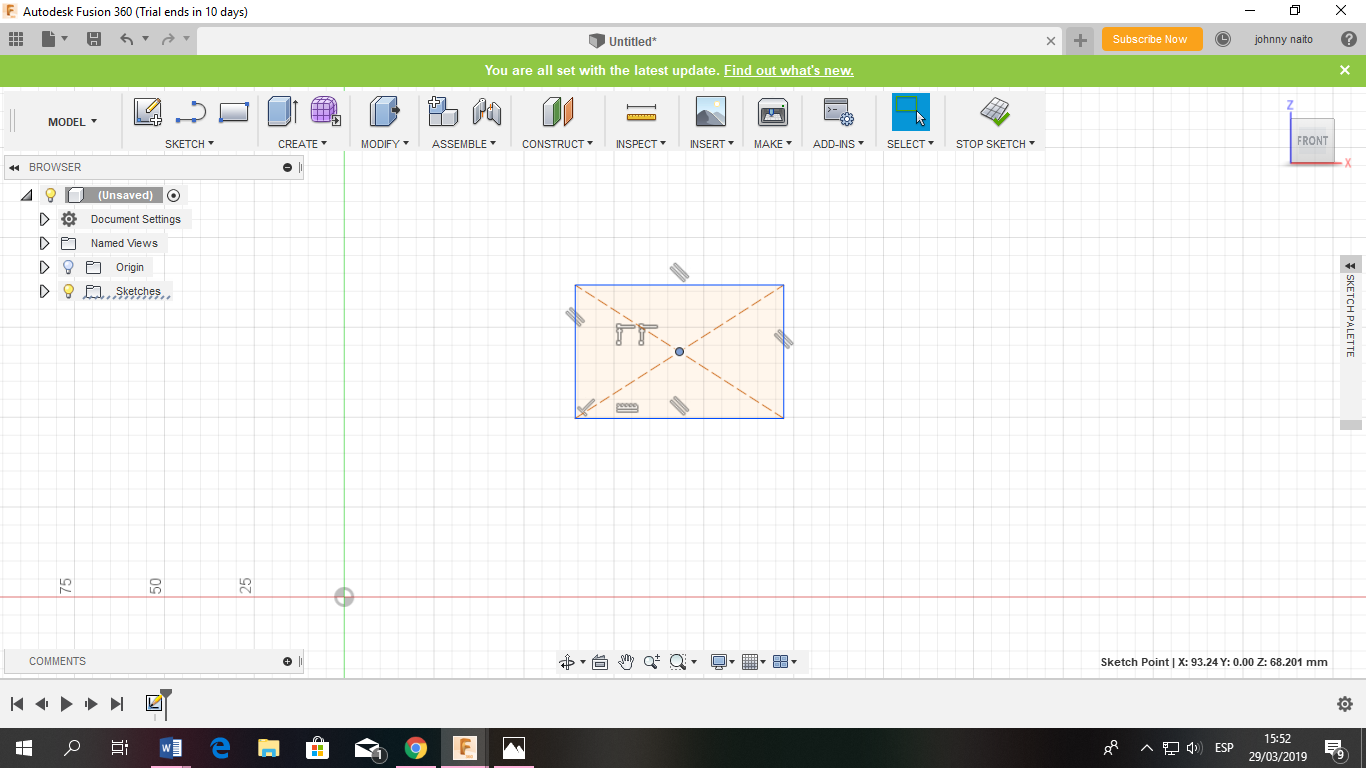This screenshot has height=768, width=1366.
Task: Click the Make 3D Print icon
Action: (x=772, y=111)
